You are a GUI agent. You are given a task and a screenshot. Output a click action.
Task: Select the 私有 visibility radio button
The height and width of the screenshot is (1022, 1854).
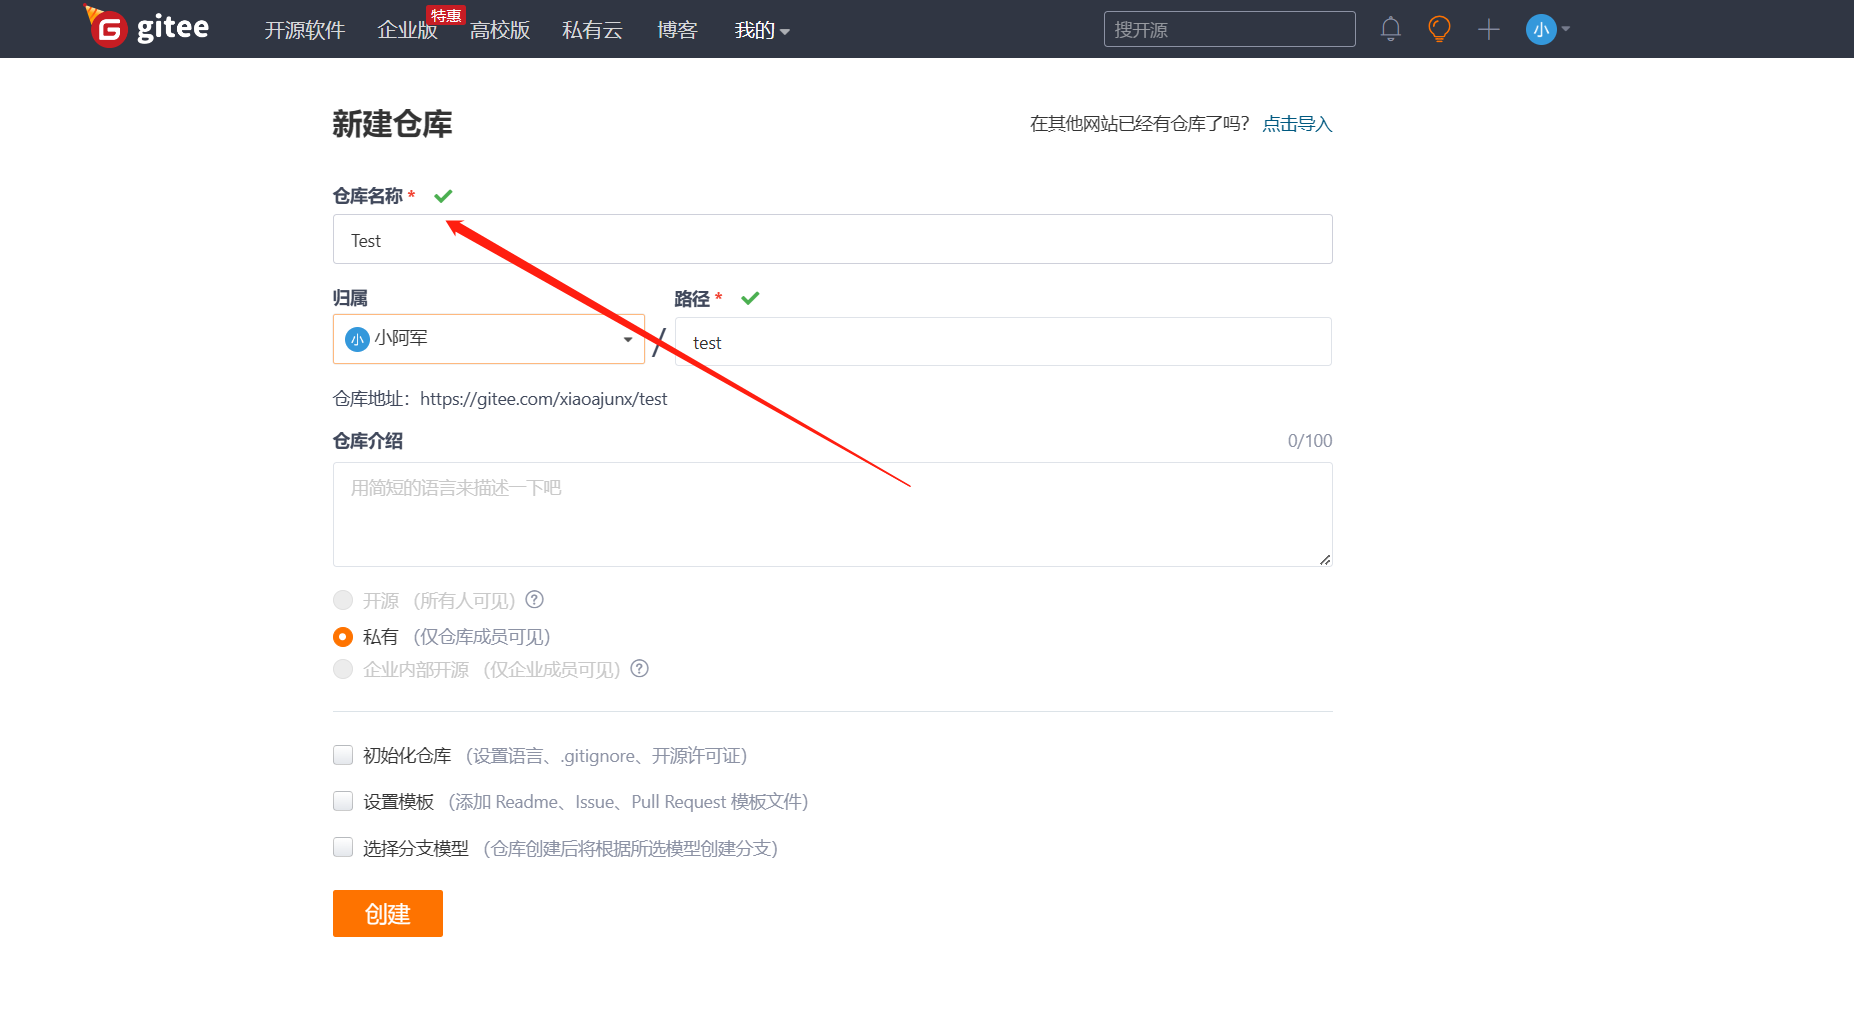point(343,636)
